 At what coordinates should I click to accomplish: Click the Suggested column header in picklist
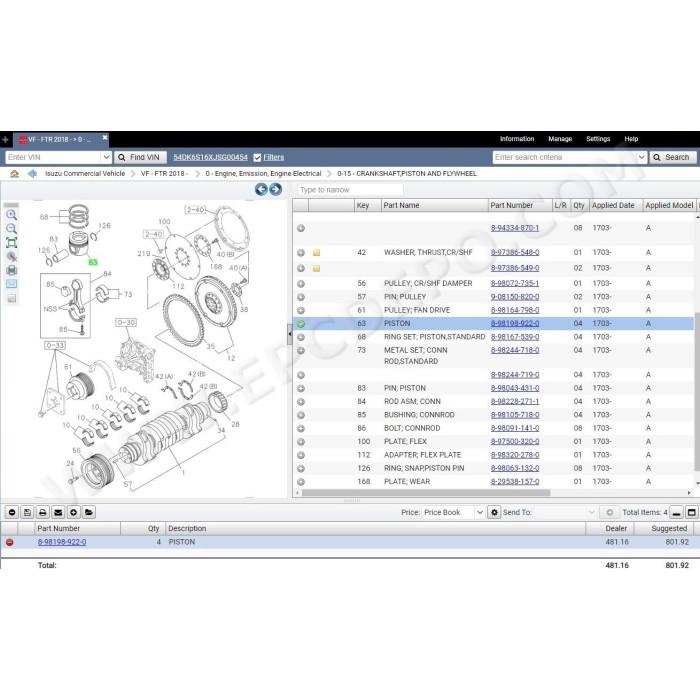coord(664,529)
